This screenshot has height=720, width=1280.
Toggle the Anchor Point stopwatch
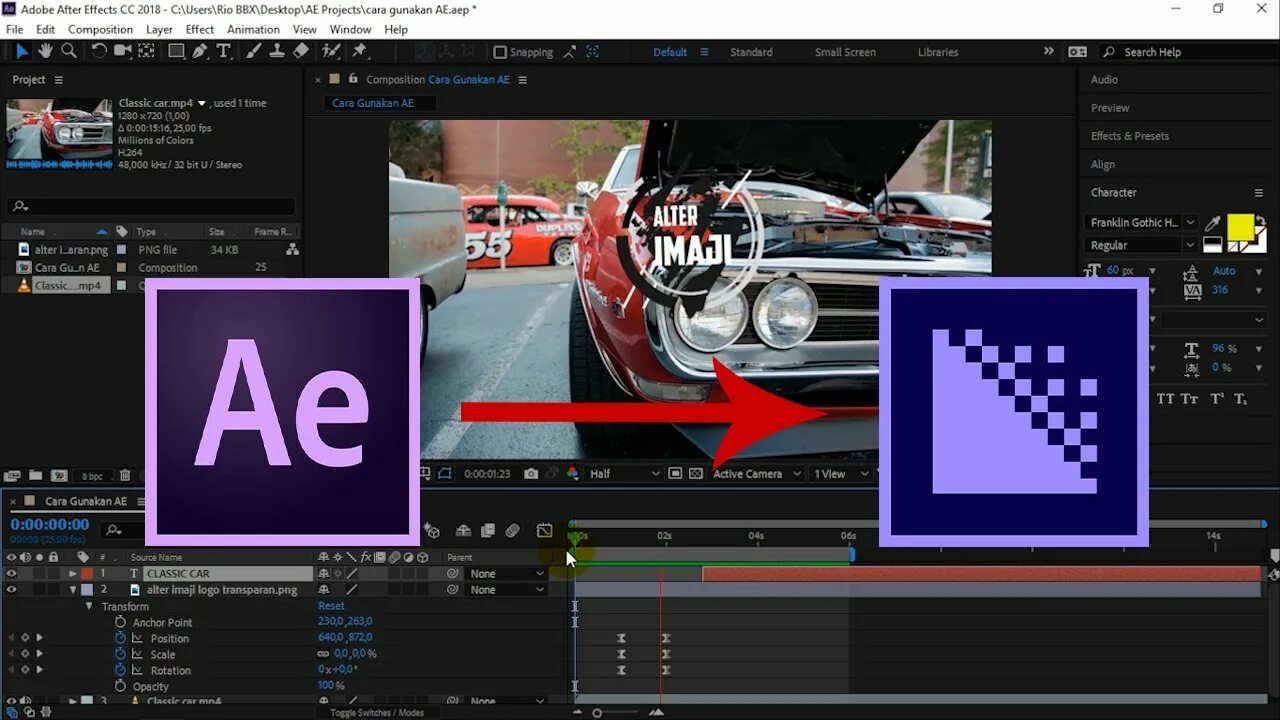click(120, 622)
